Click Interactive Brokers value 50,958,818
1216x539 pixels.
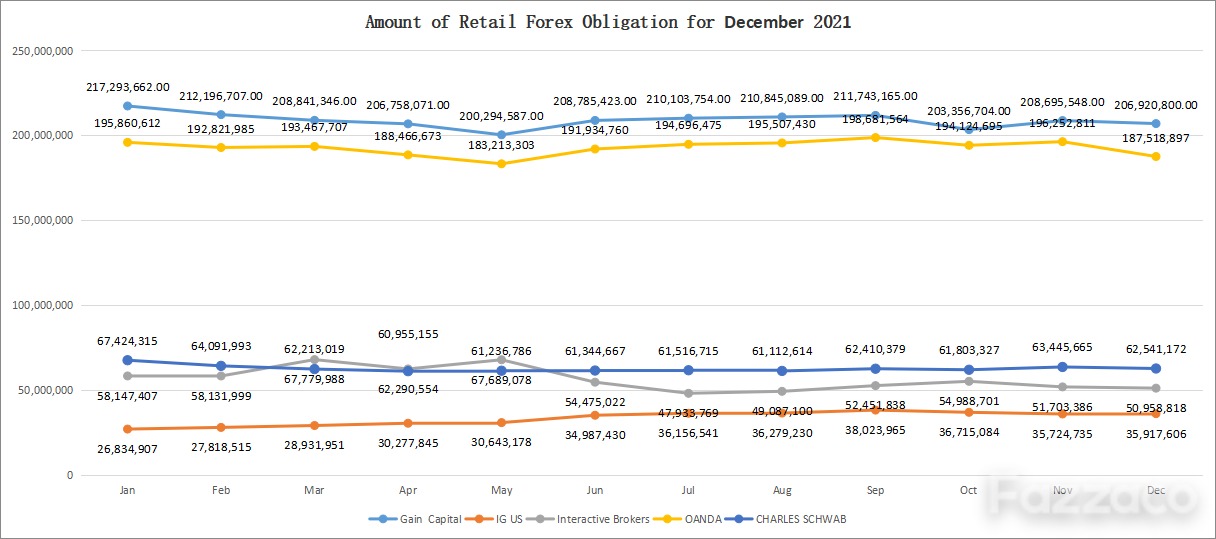pyautogui.click(x=1156, y=408)
